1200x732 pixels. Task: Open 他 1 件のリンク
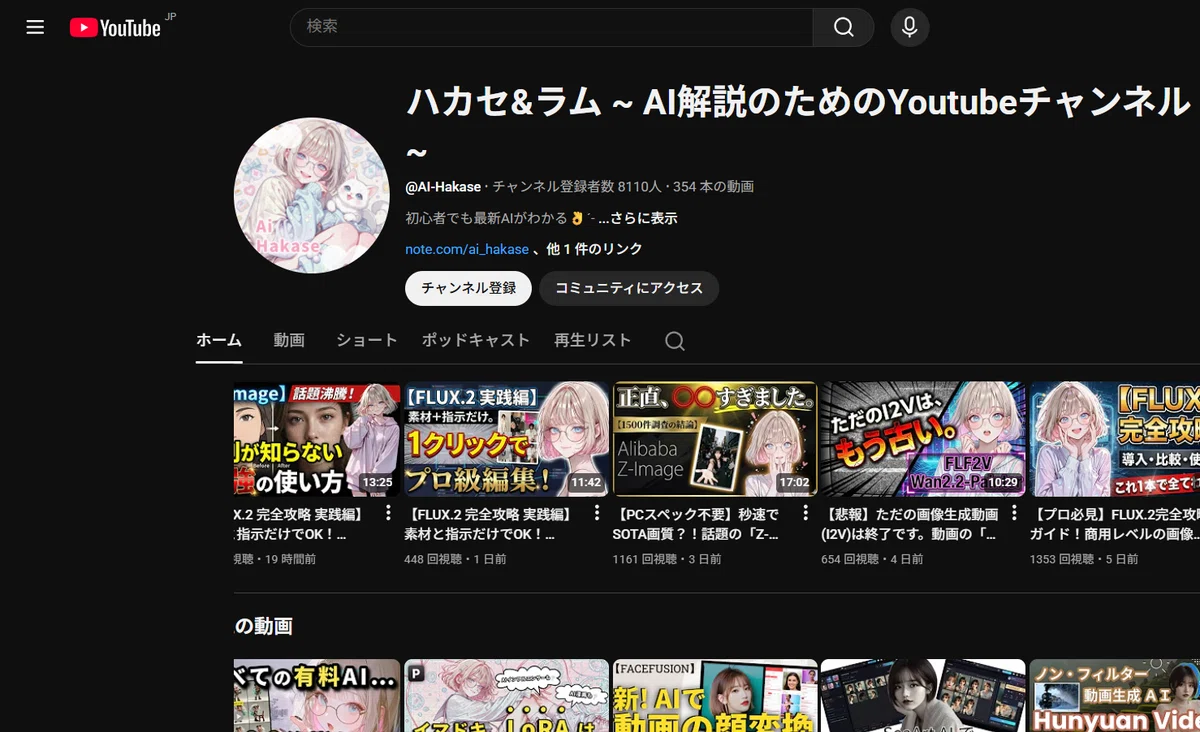595,249
